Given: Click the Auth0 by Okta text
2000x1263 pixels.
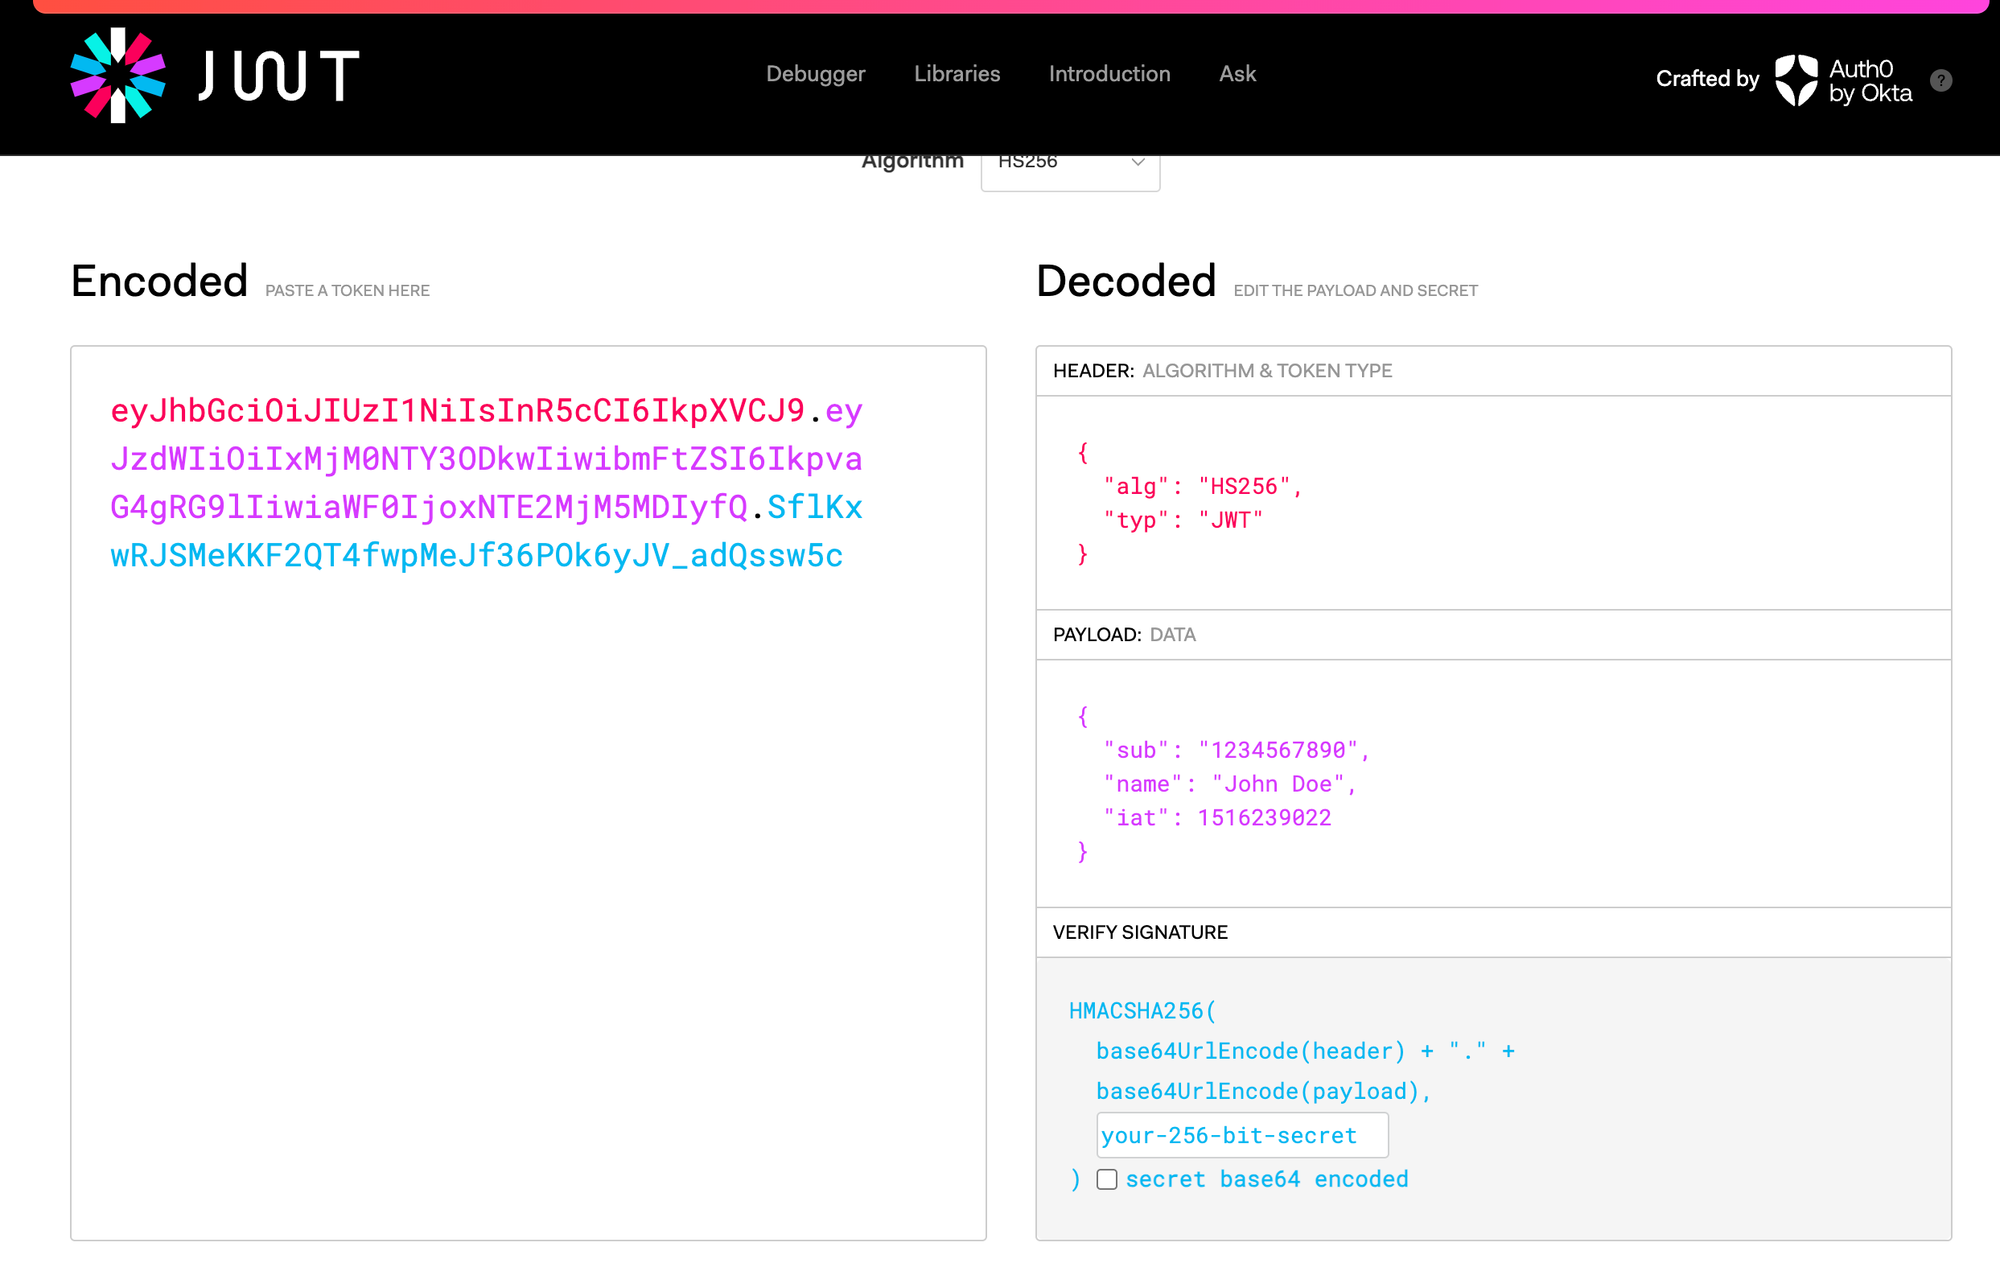Looking at the screenshot, I should 1870,81.
